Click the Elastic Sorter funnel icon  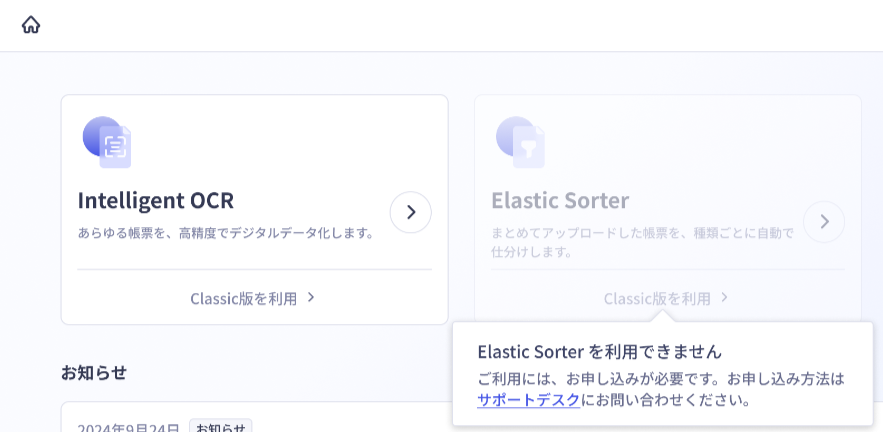click(x=520, y=142)
